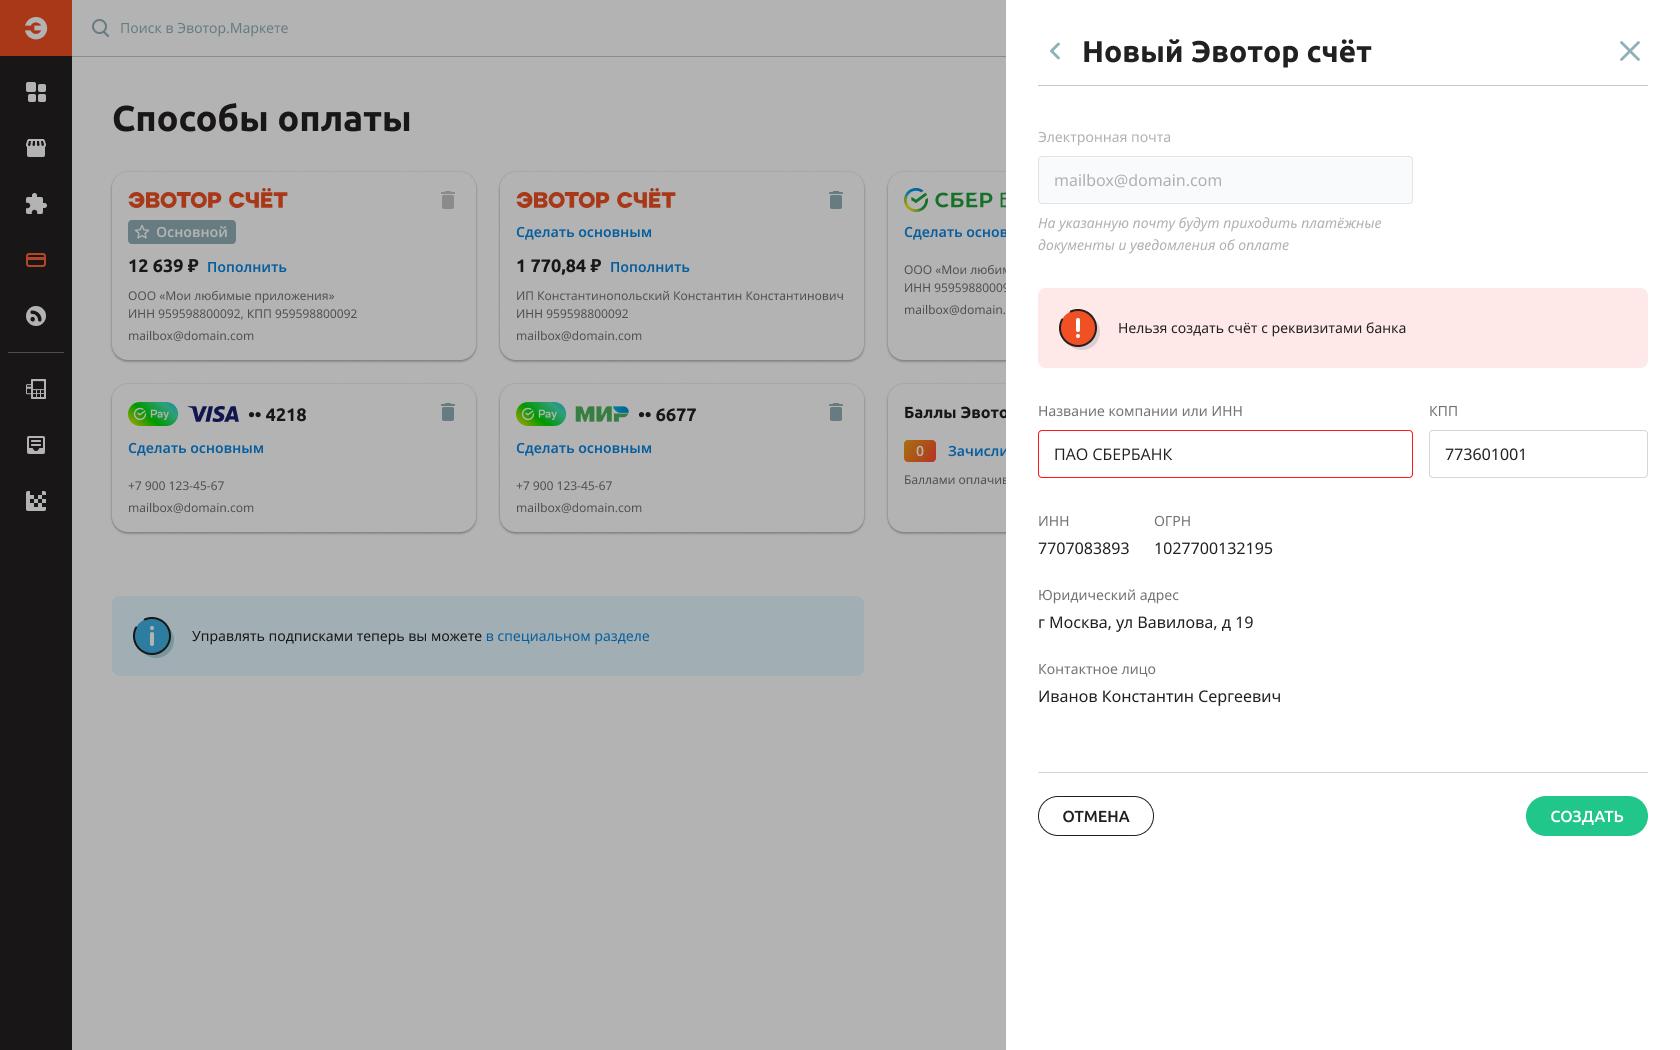Make second Эвотор счёт the main one
The height and width of the screenshot is (1050, 1680).
pos(584,232)
